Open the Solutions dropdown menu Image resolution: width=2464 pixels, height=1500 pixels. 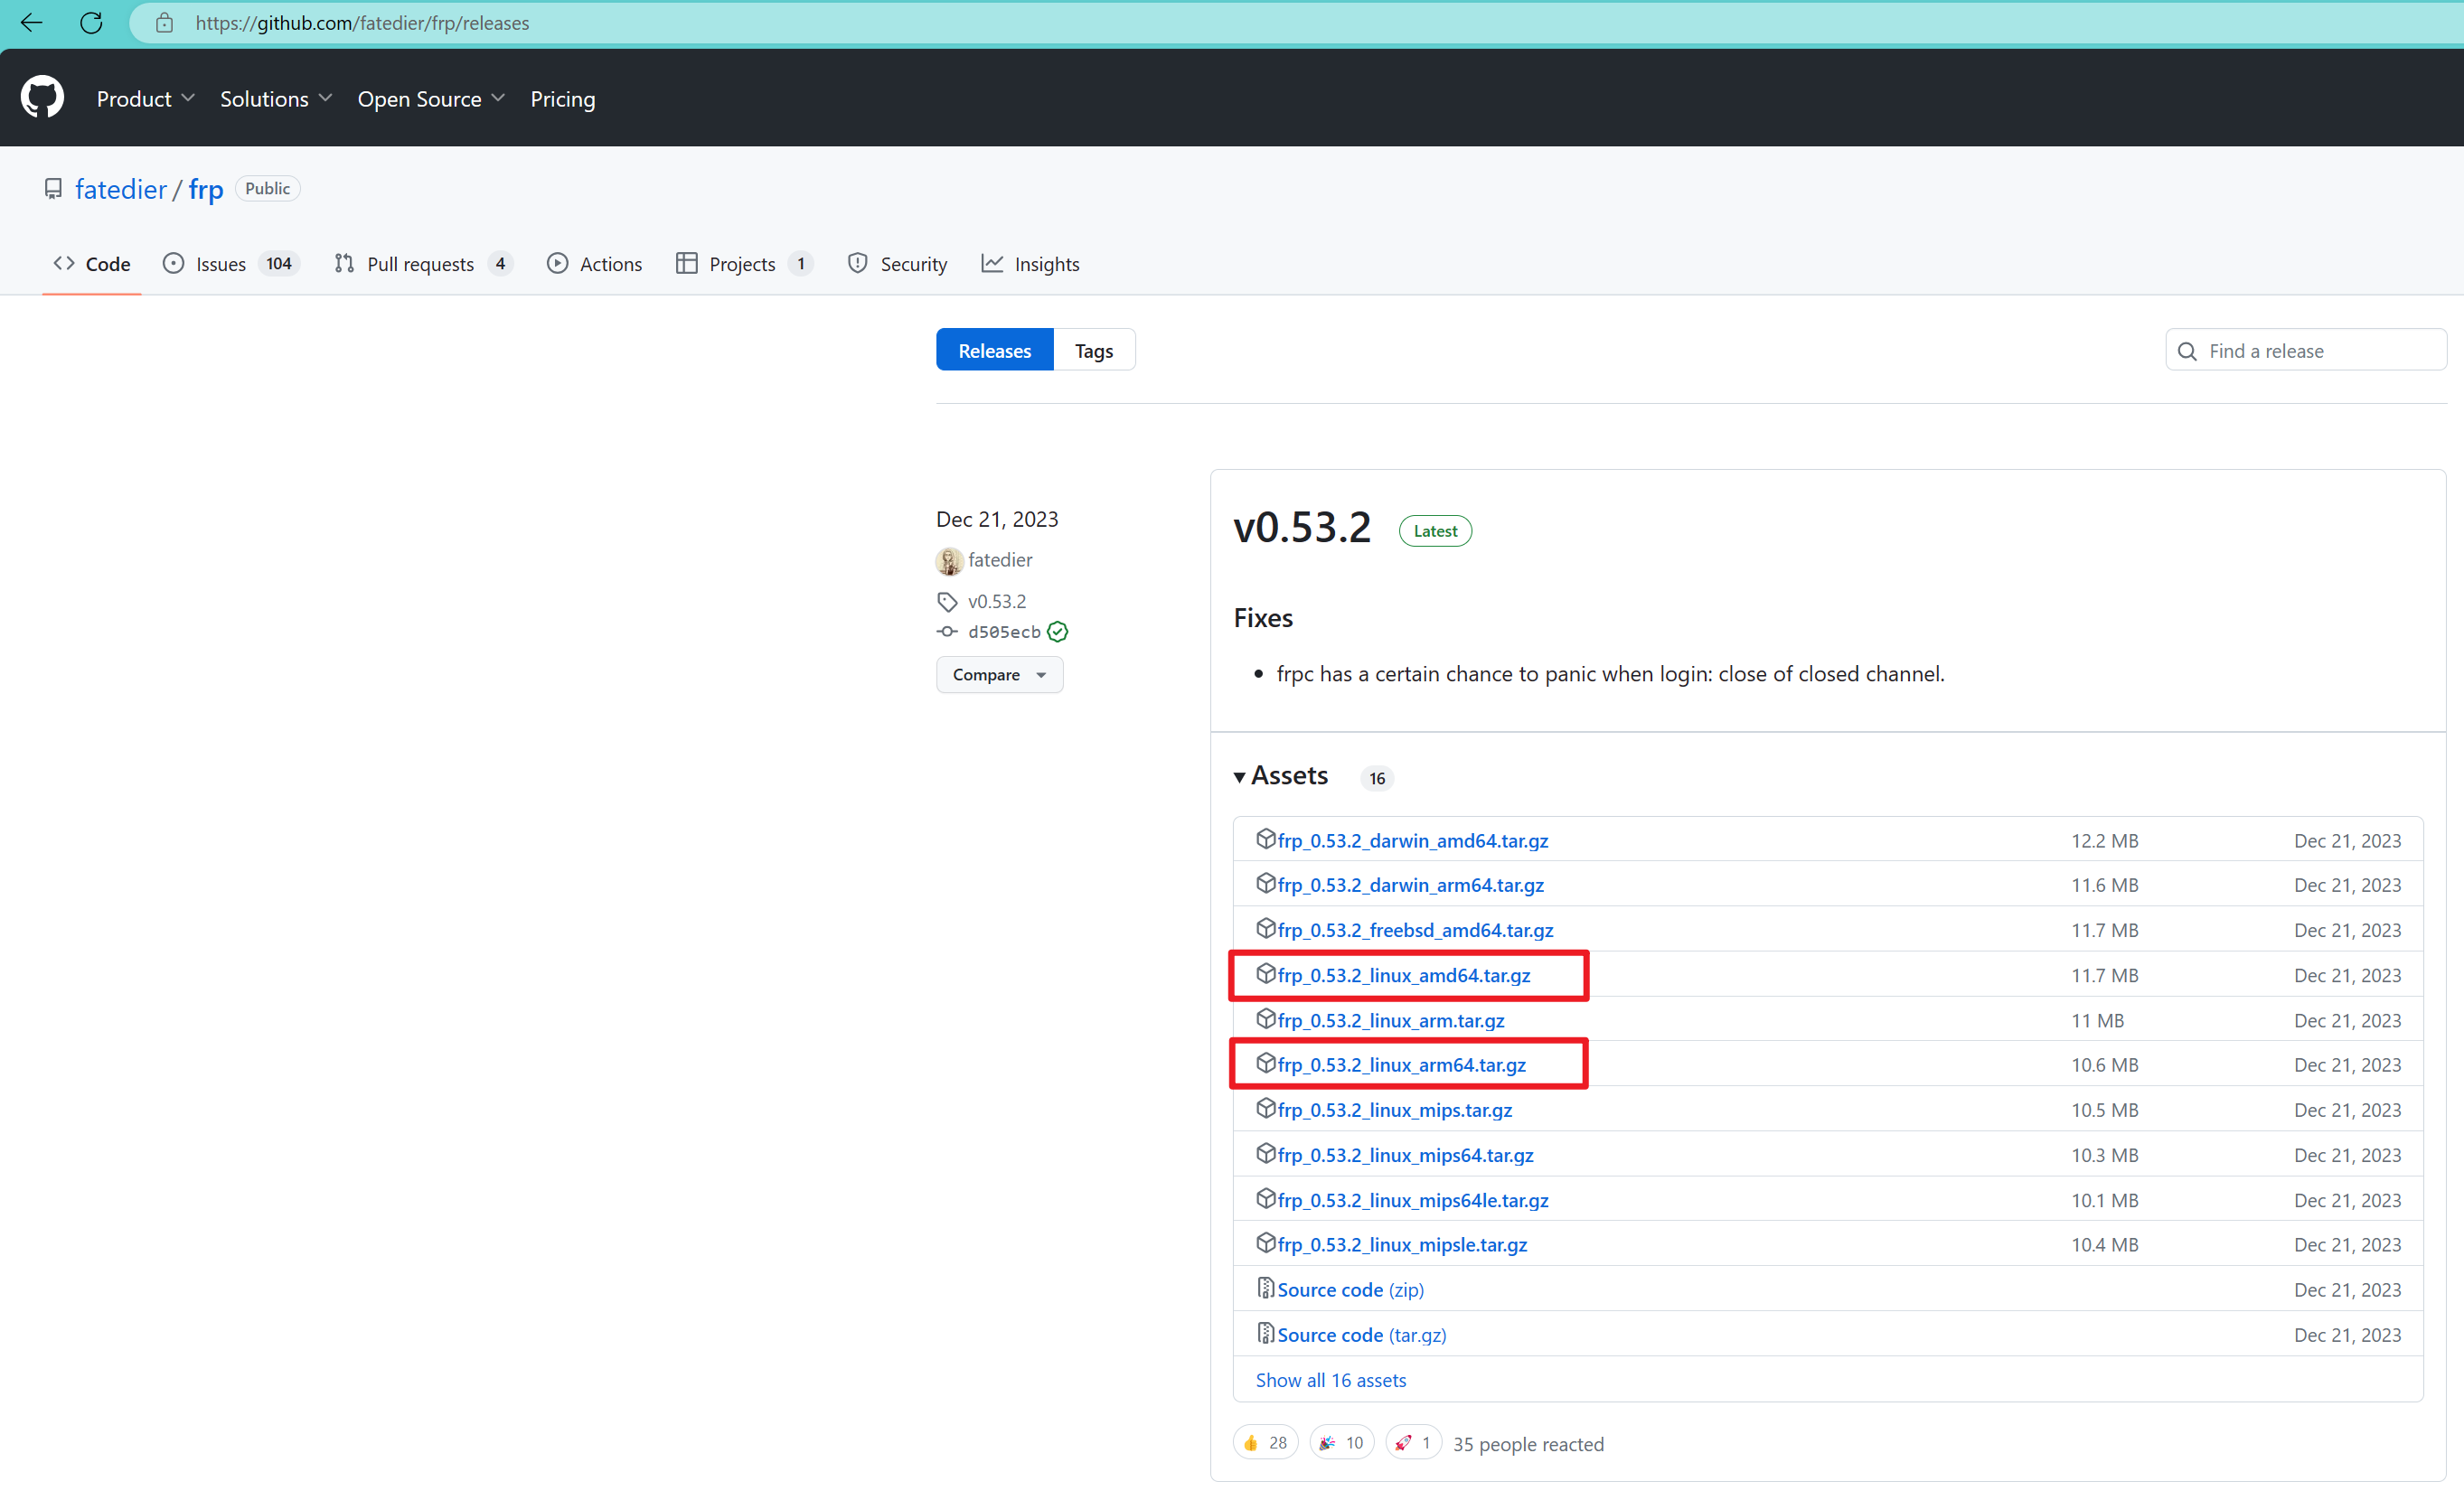pyautogui.click(x=276, y=98)
